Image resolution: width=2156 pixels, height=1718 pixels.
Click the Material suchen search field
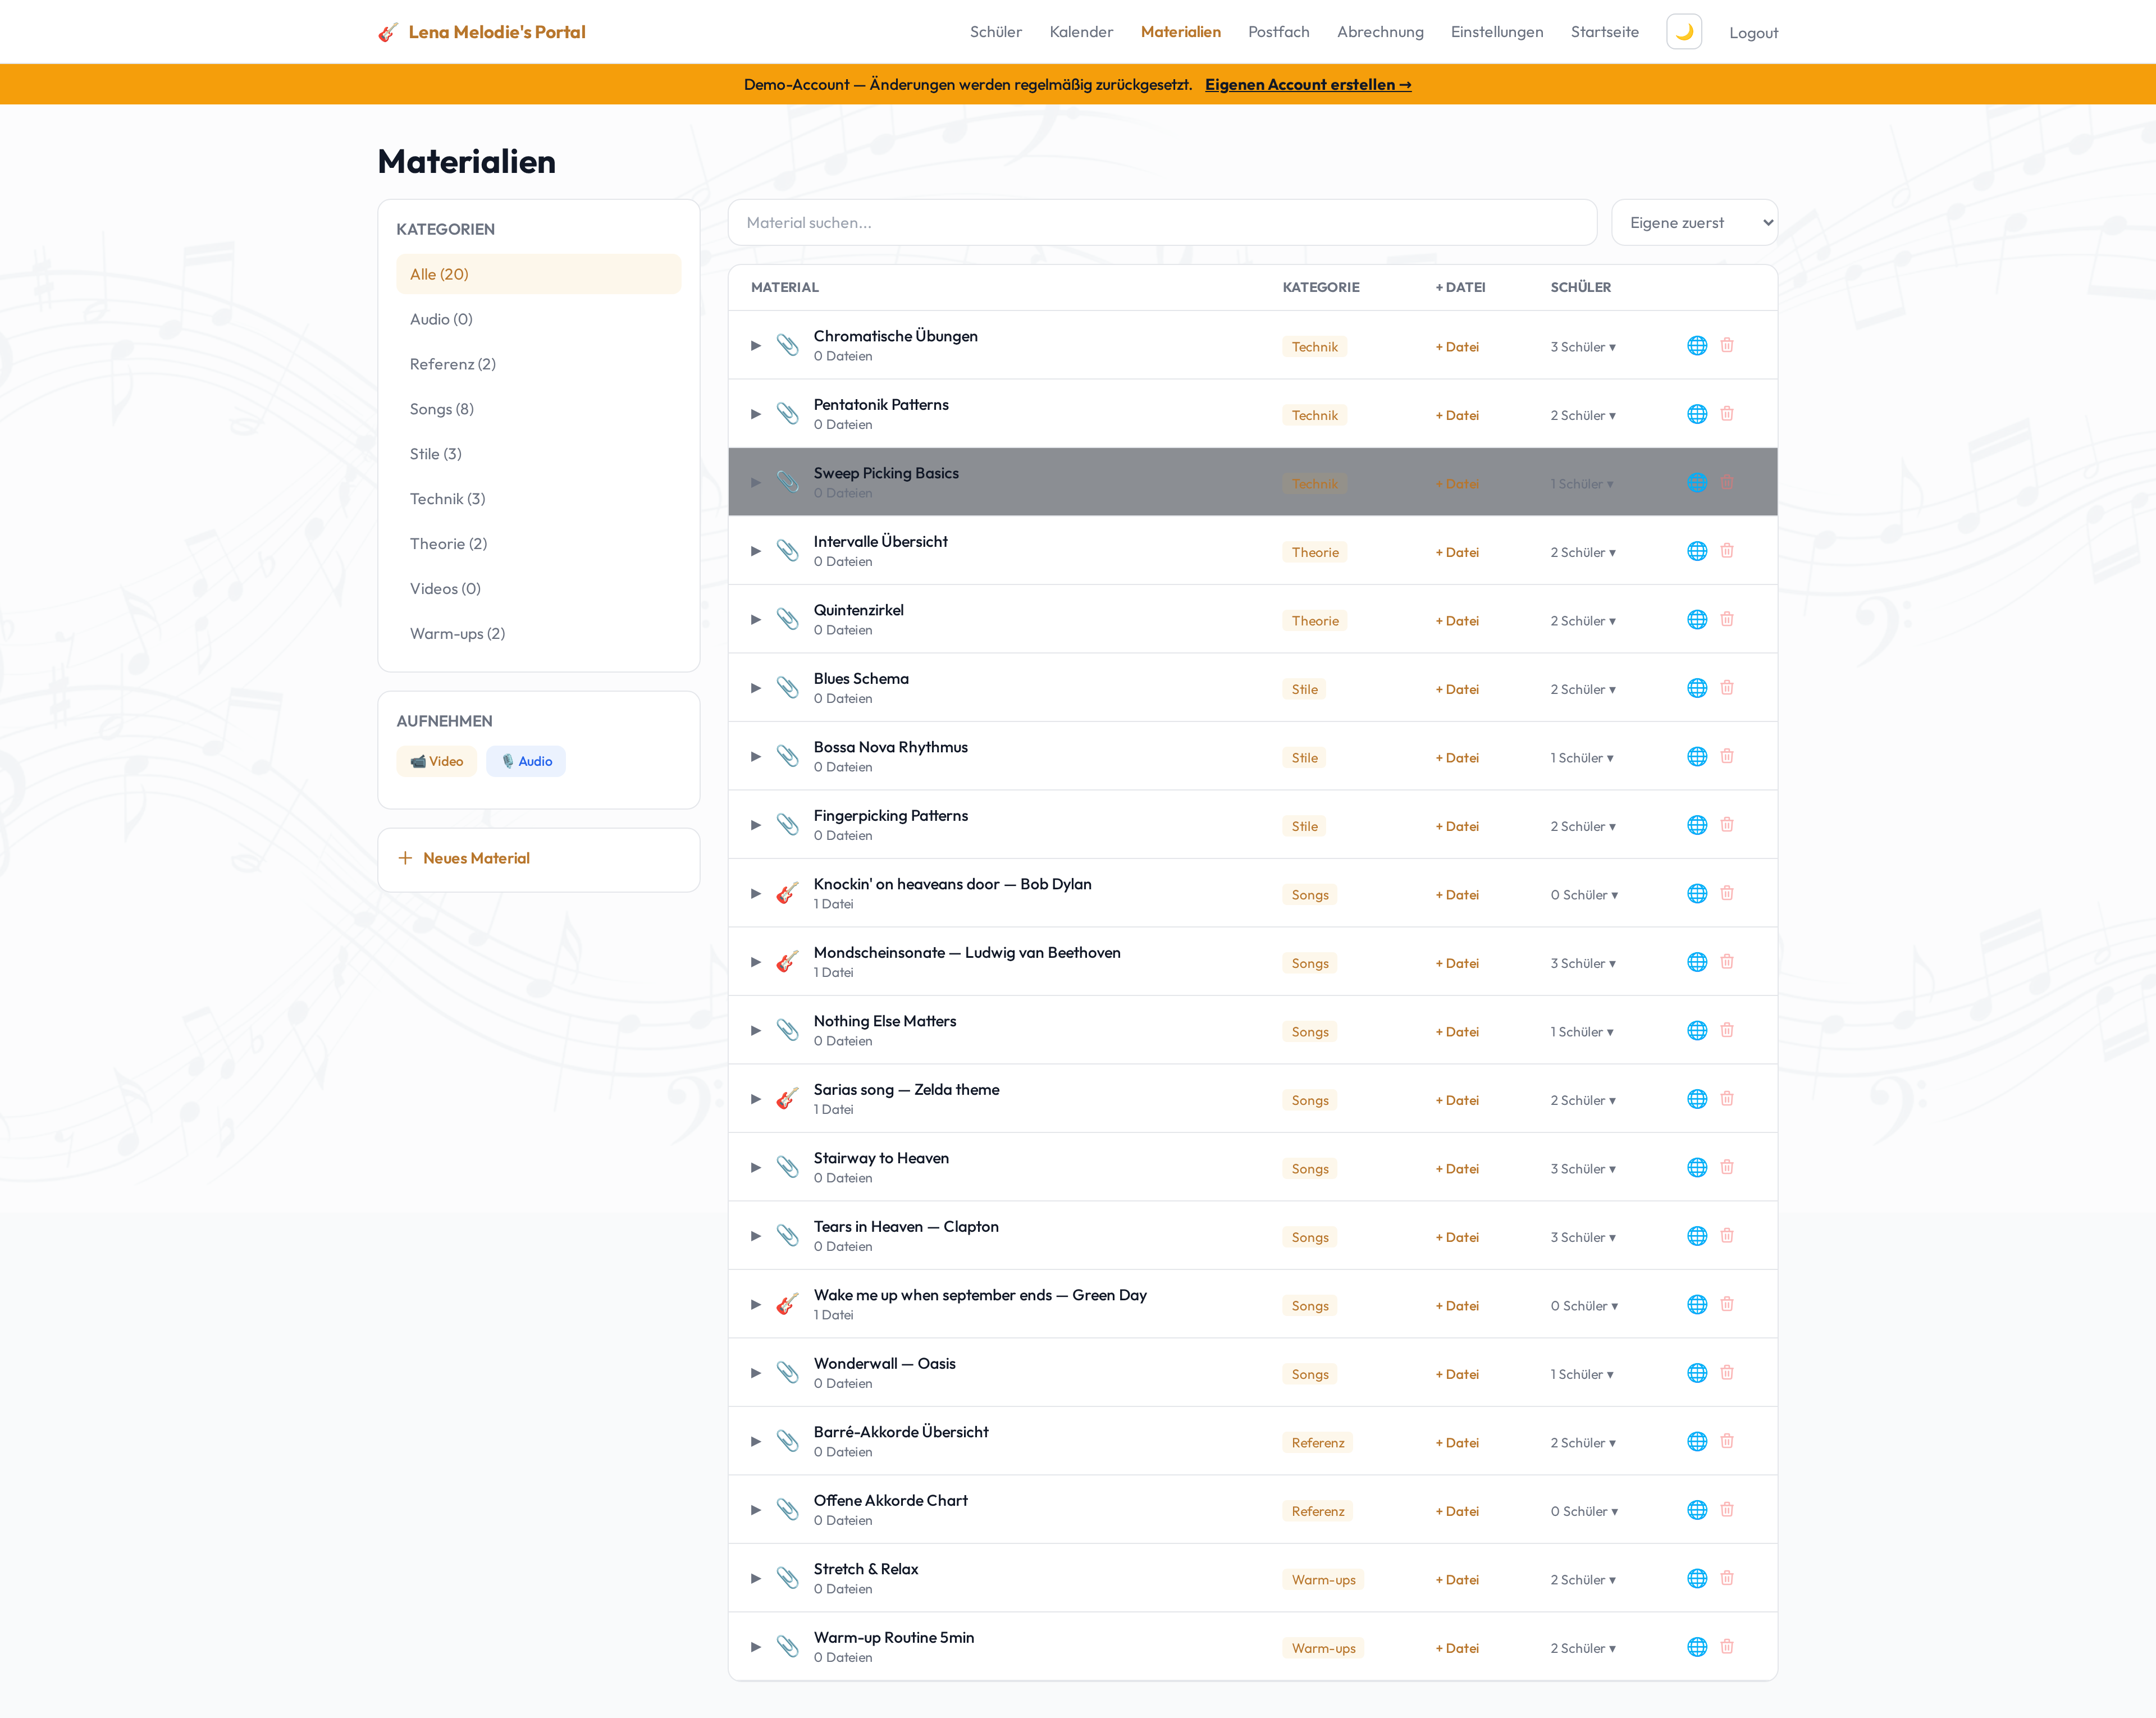1161,223
